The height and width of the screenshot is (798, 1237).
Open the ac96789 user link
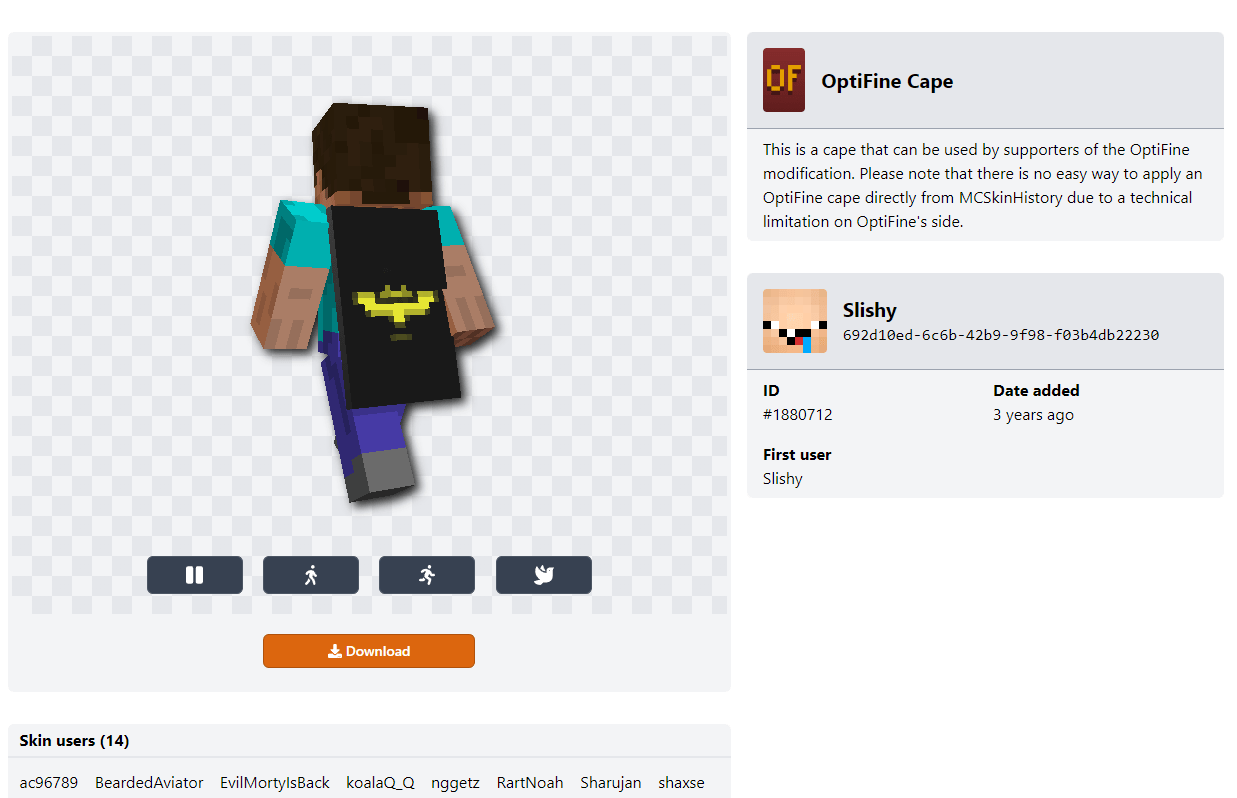(48, 782)
